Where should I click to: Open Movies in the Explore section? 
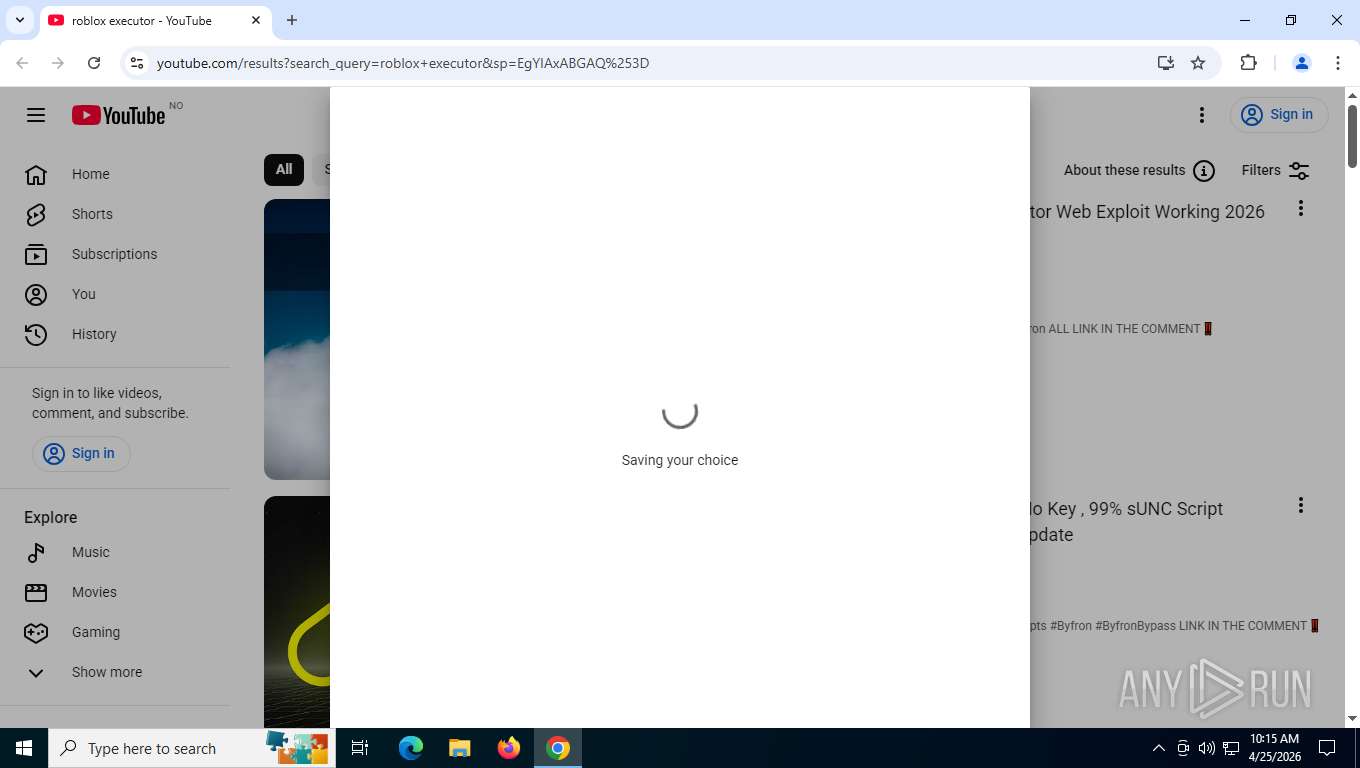114,592
